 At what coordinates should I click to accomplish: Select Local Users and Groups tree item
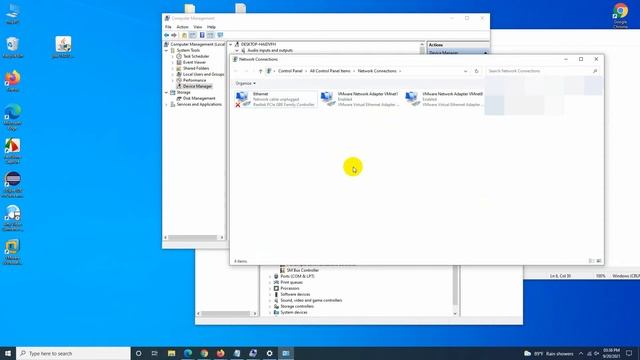coord(203,74)
